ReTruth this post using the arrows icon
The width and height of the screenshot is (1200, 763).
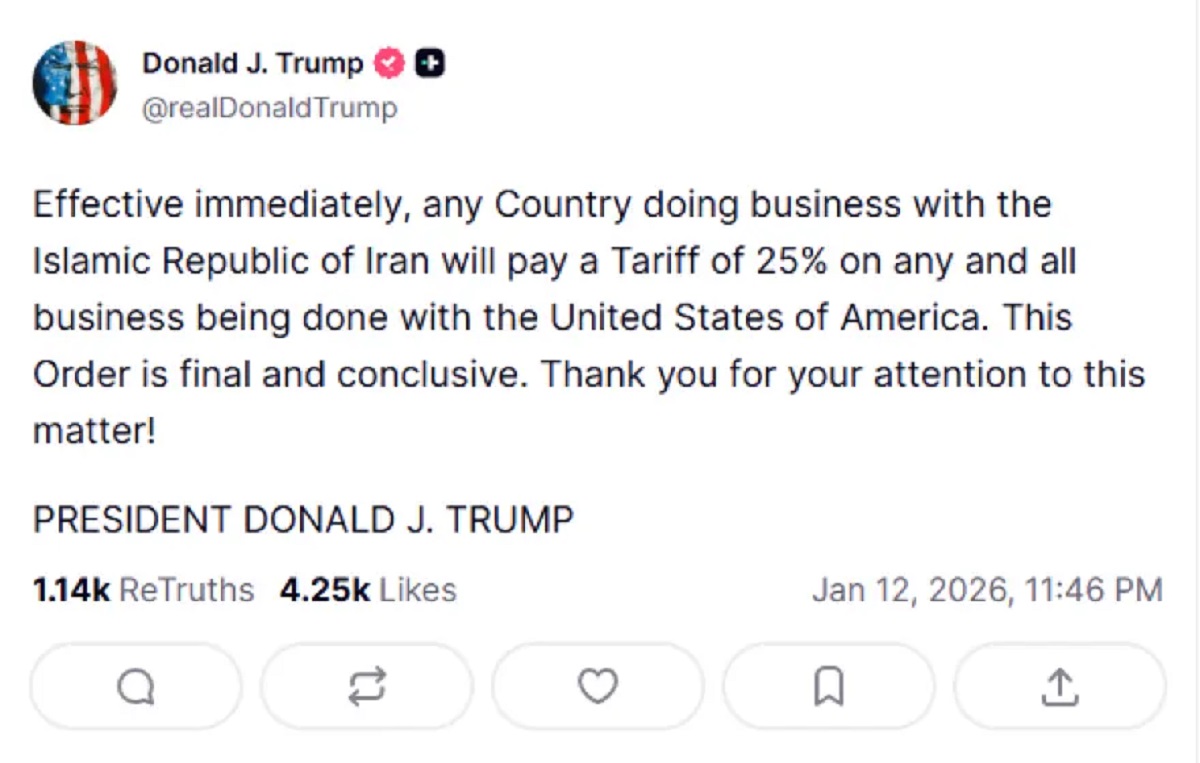click(x=367, y=686)
